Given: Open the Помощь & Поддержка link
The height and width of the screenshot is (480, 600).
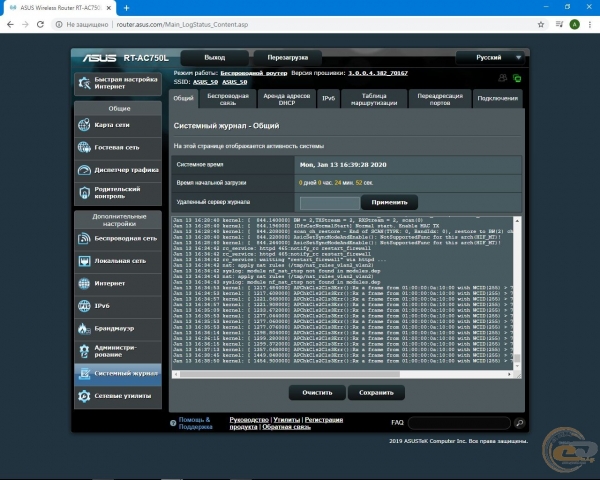Looking at the screenshot, I should click(x=195, y=423).
